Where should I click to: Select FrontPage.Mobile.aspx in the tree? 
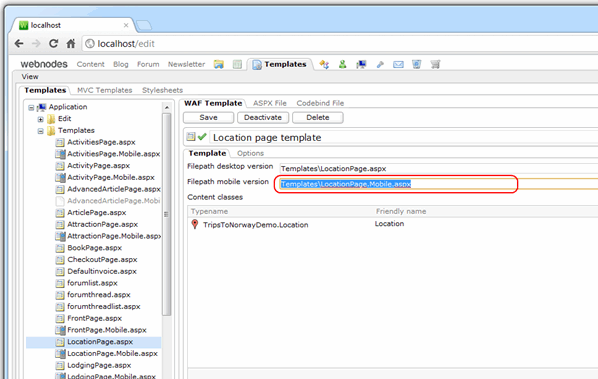107,331
